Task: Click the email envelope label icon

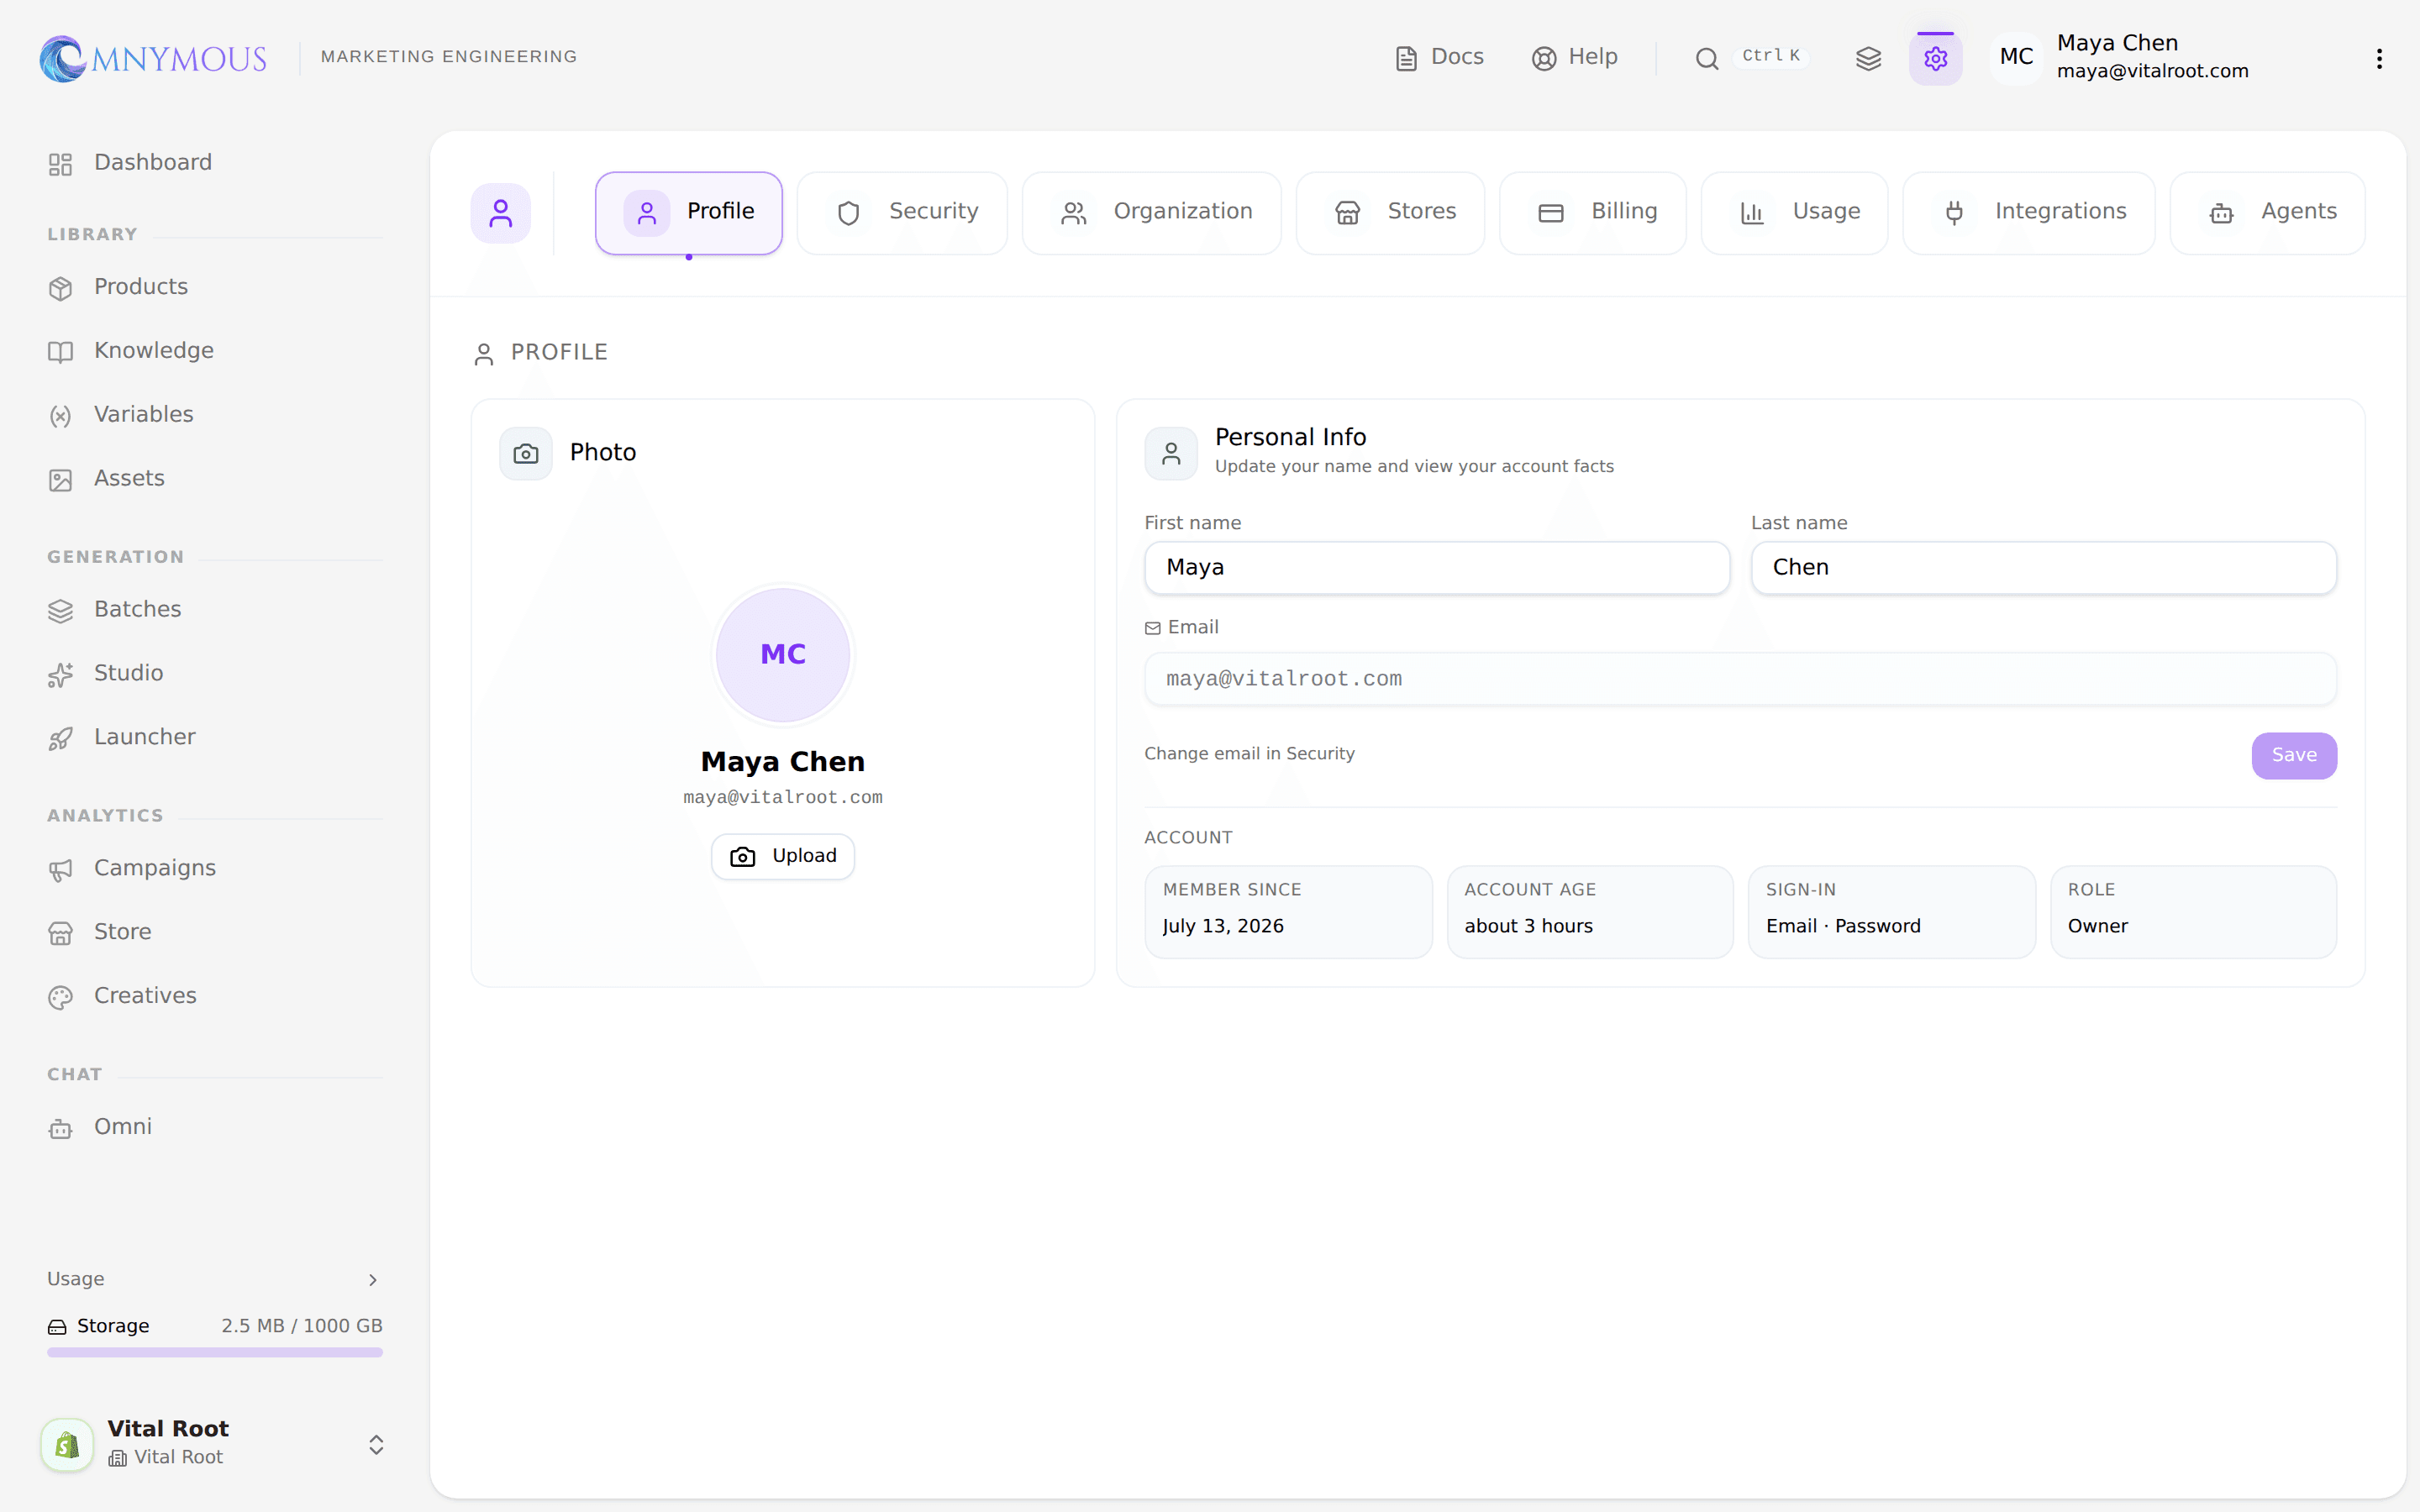Action: (1153, 628)
